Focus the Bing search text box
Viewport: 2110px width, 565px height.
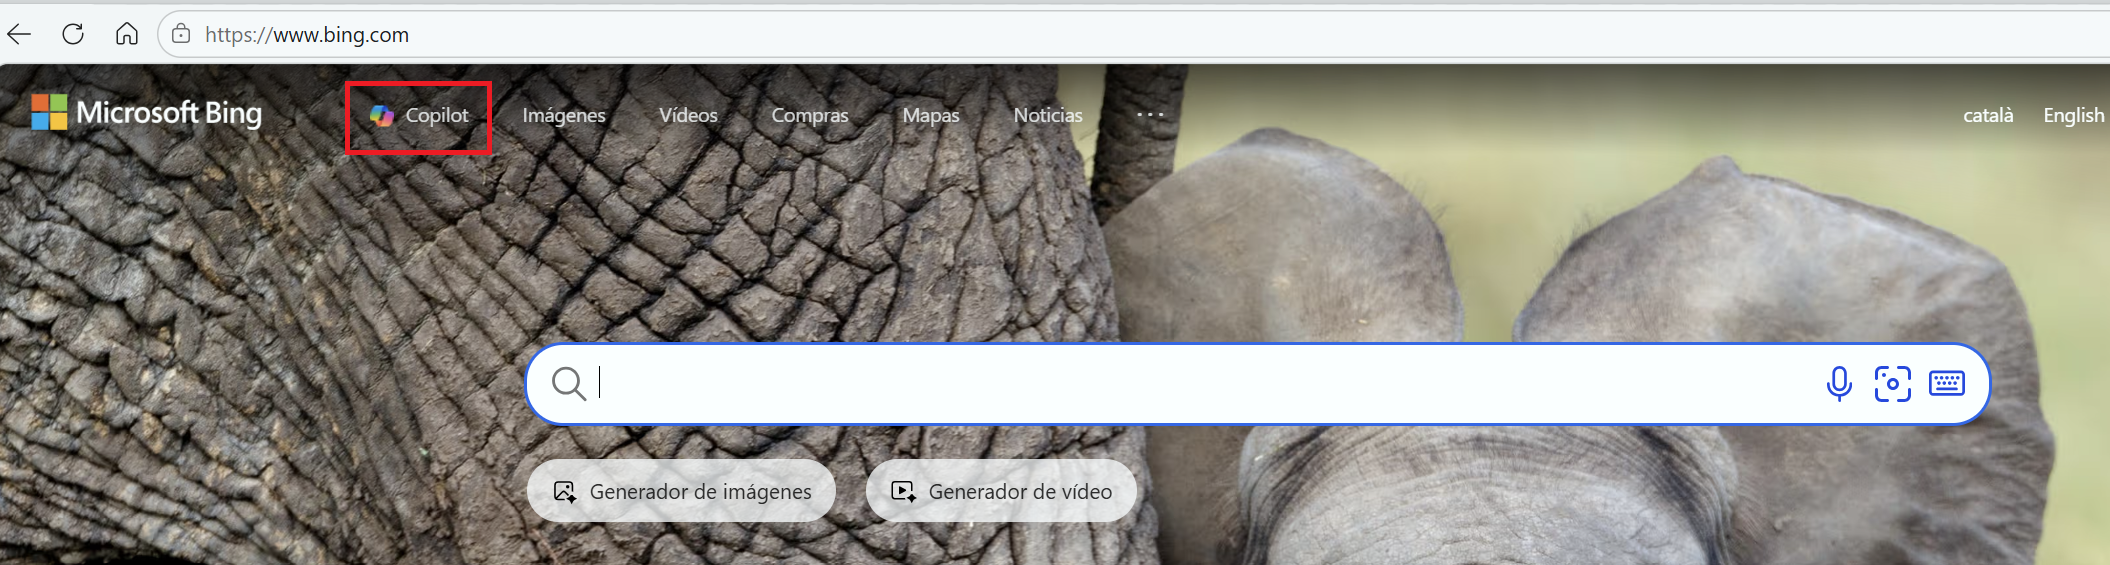tap(1200, 384)
